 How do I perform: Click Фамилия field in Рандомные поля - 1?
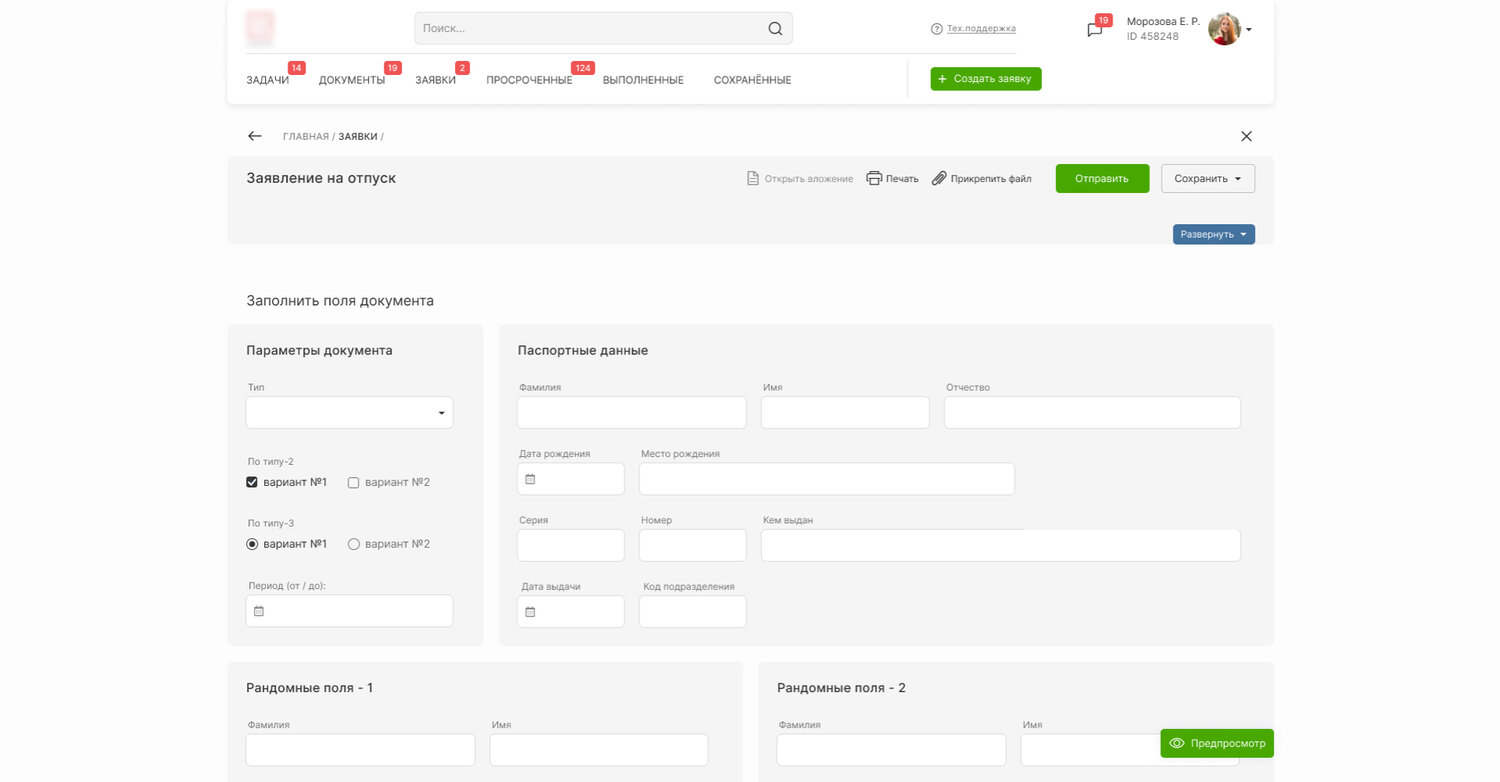click(361, 750)
